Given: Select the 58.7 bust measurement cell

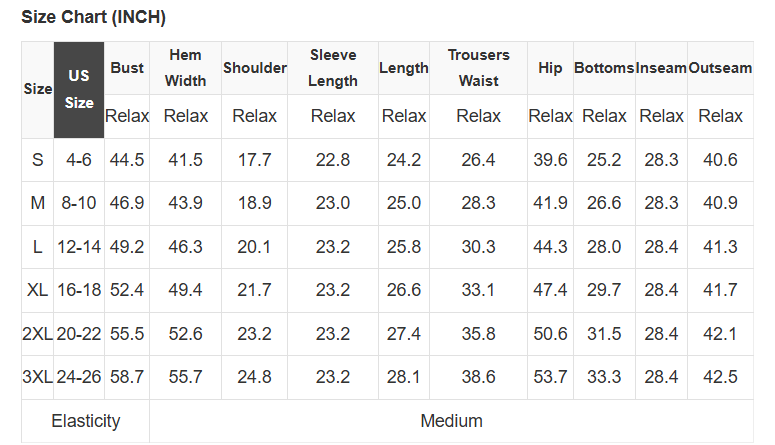Looking at the screenshot, I should click(127, 377).
